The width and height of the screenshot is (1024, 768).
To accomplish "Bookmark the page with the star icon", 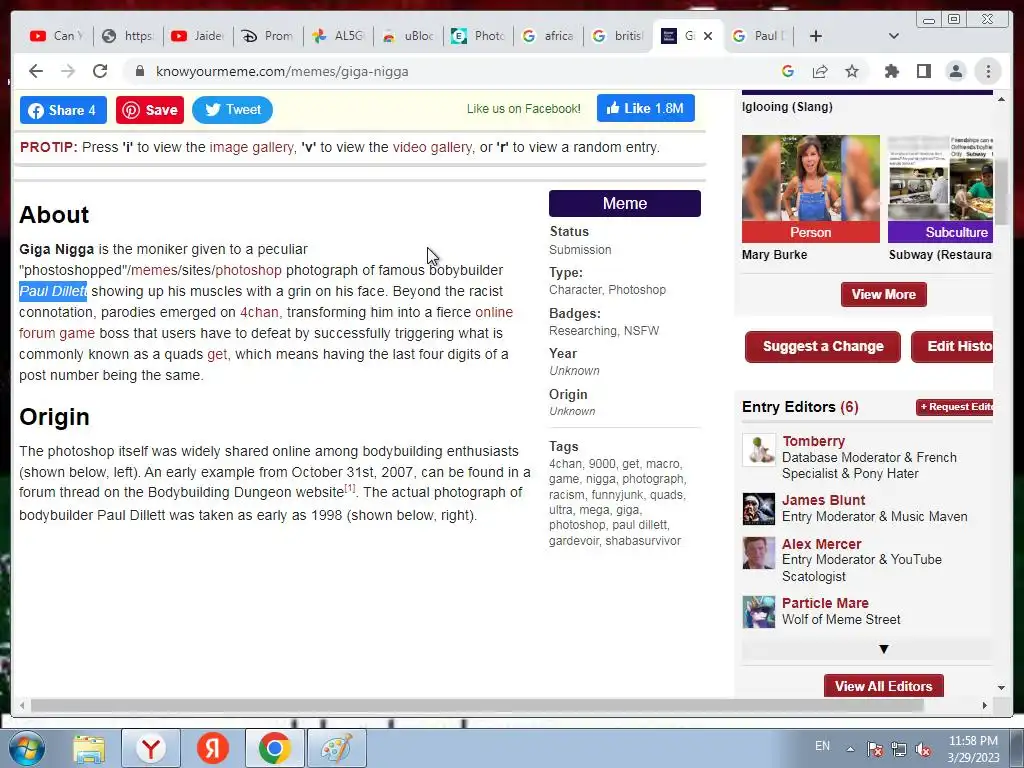I will tap(852, 71).
